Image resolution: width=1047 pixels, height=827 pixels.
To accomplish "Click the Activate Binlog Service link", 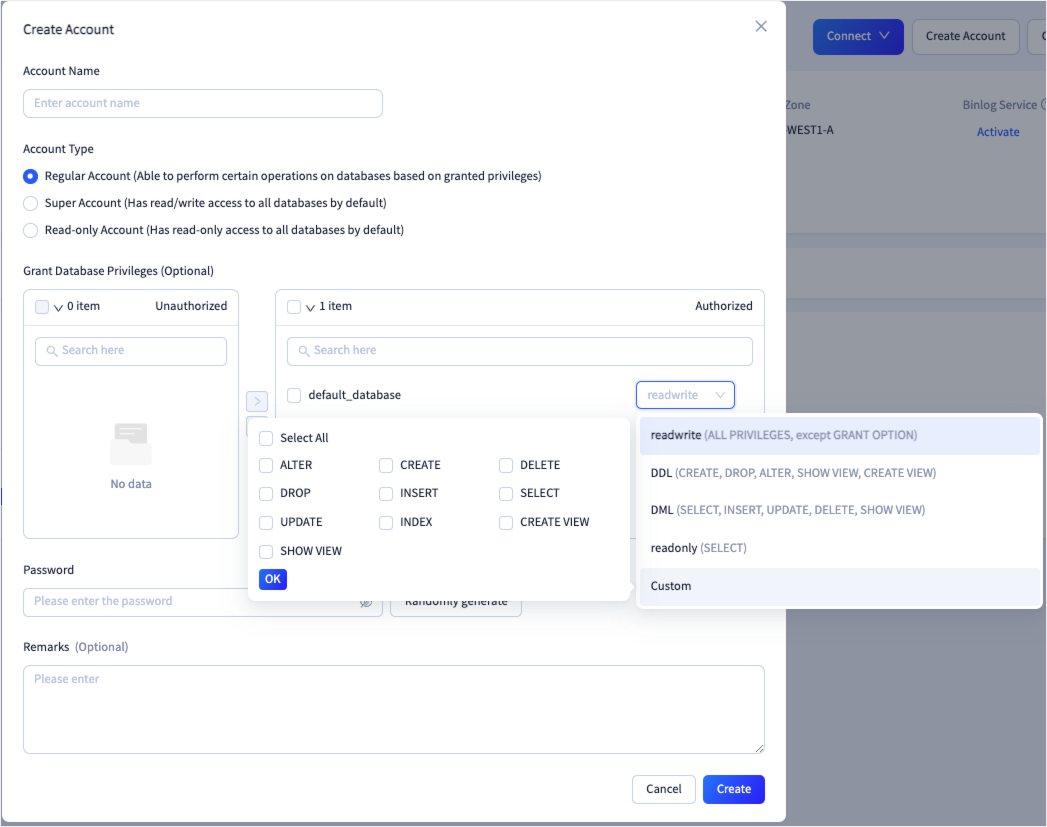I will pos(997,132).
